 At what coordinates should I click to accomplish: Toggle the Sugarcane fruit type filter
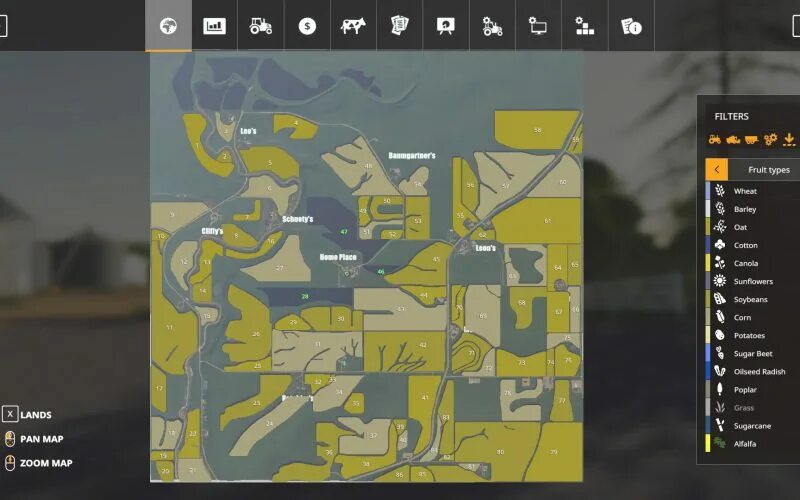[753, 426]
